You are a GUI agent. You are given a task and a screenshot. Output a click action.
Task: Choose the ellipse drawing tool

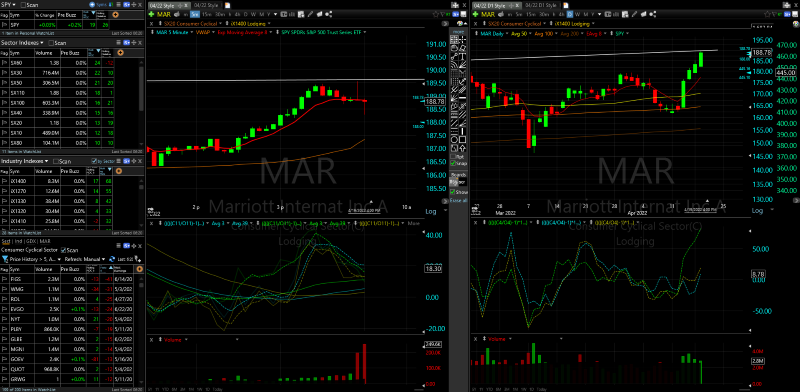coord(455,139)
